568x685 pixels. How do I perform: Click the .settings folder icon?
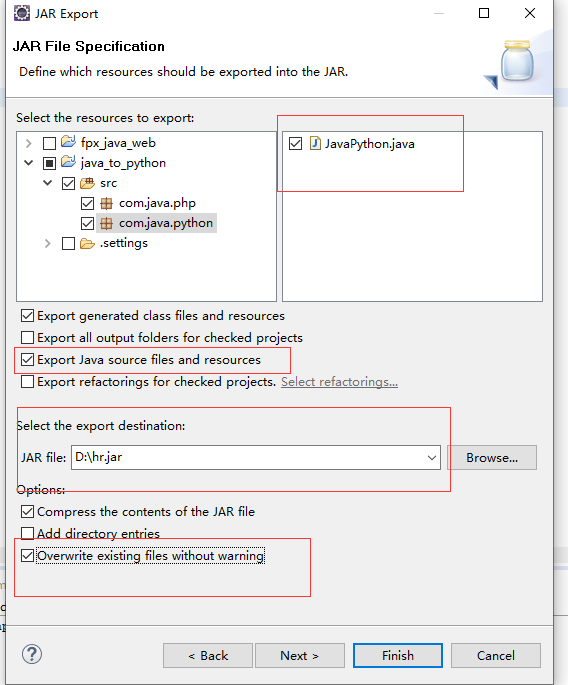87,243
